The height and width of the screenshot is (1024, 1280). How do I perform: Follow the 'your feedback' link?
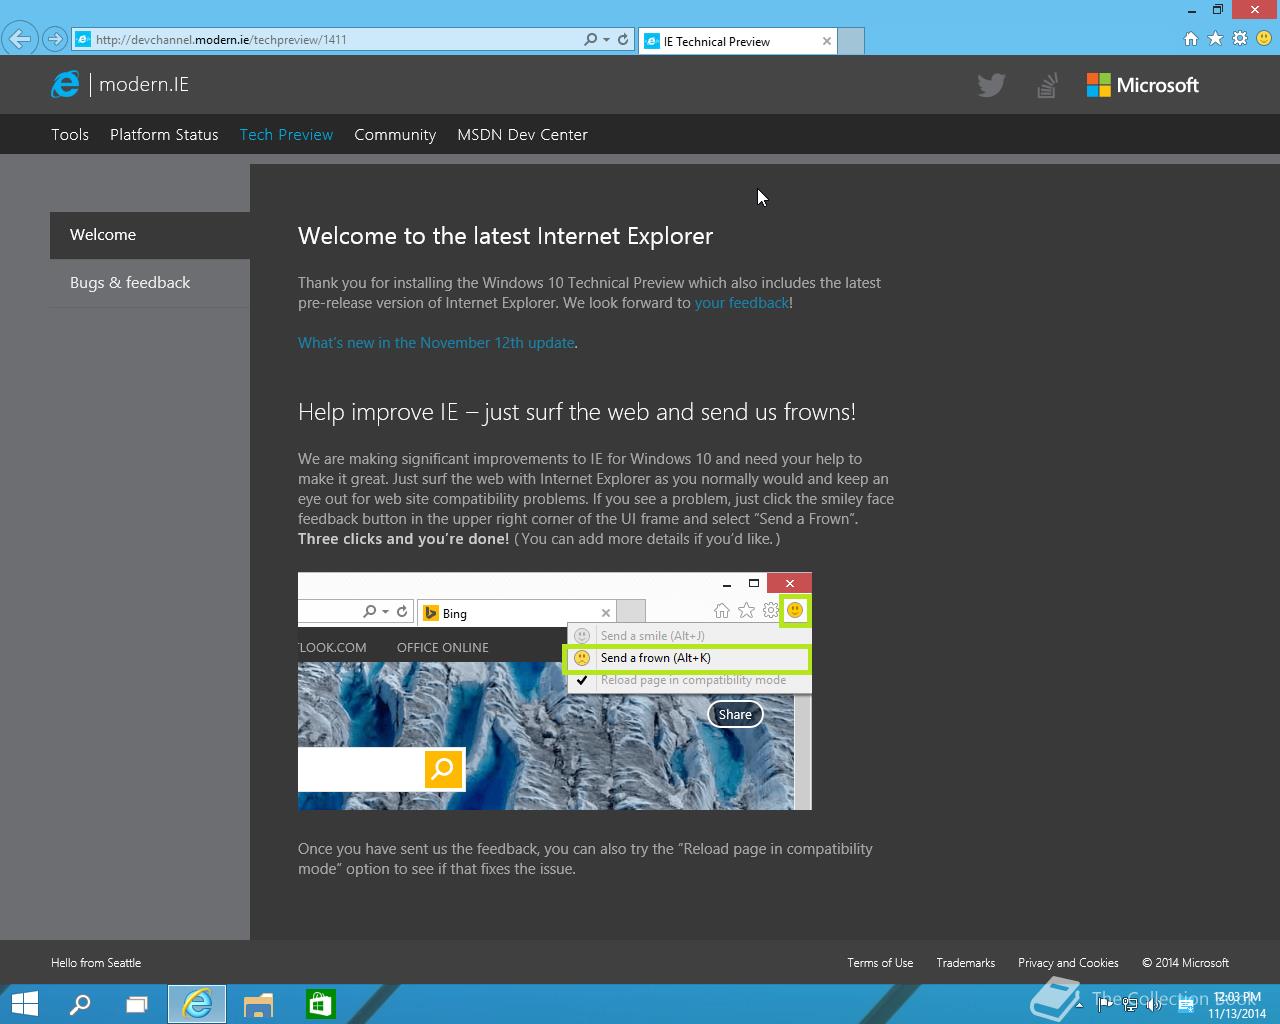point(742,303)
